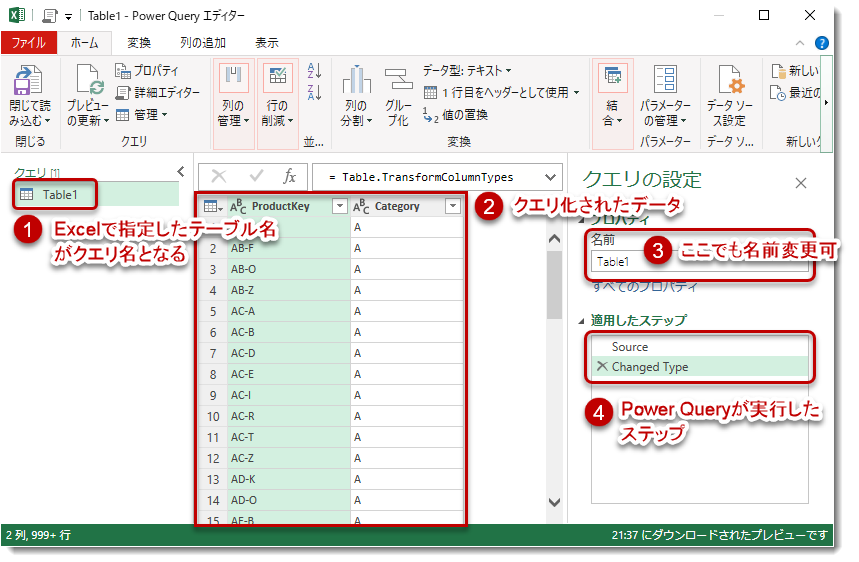Click the AD-K cell in row 13
Image resolution: width=859 pixels, height=562 pixels.
point(289,479)
